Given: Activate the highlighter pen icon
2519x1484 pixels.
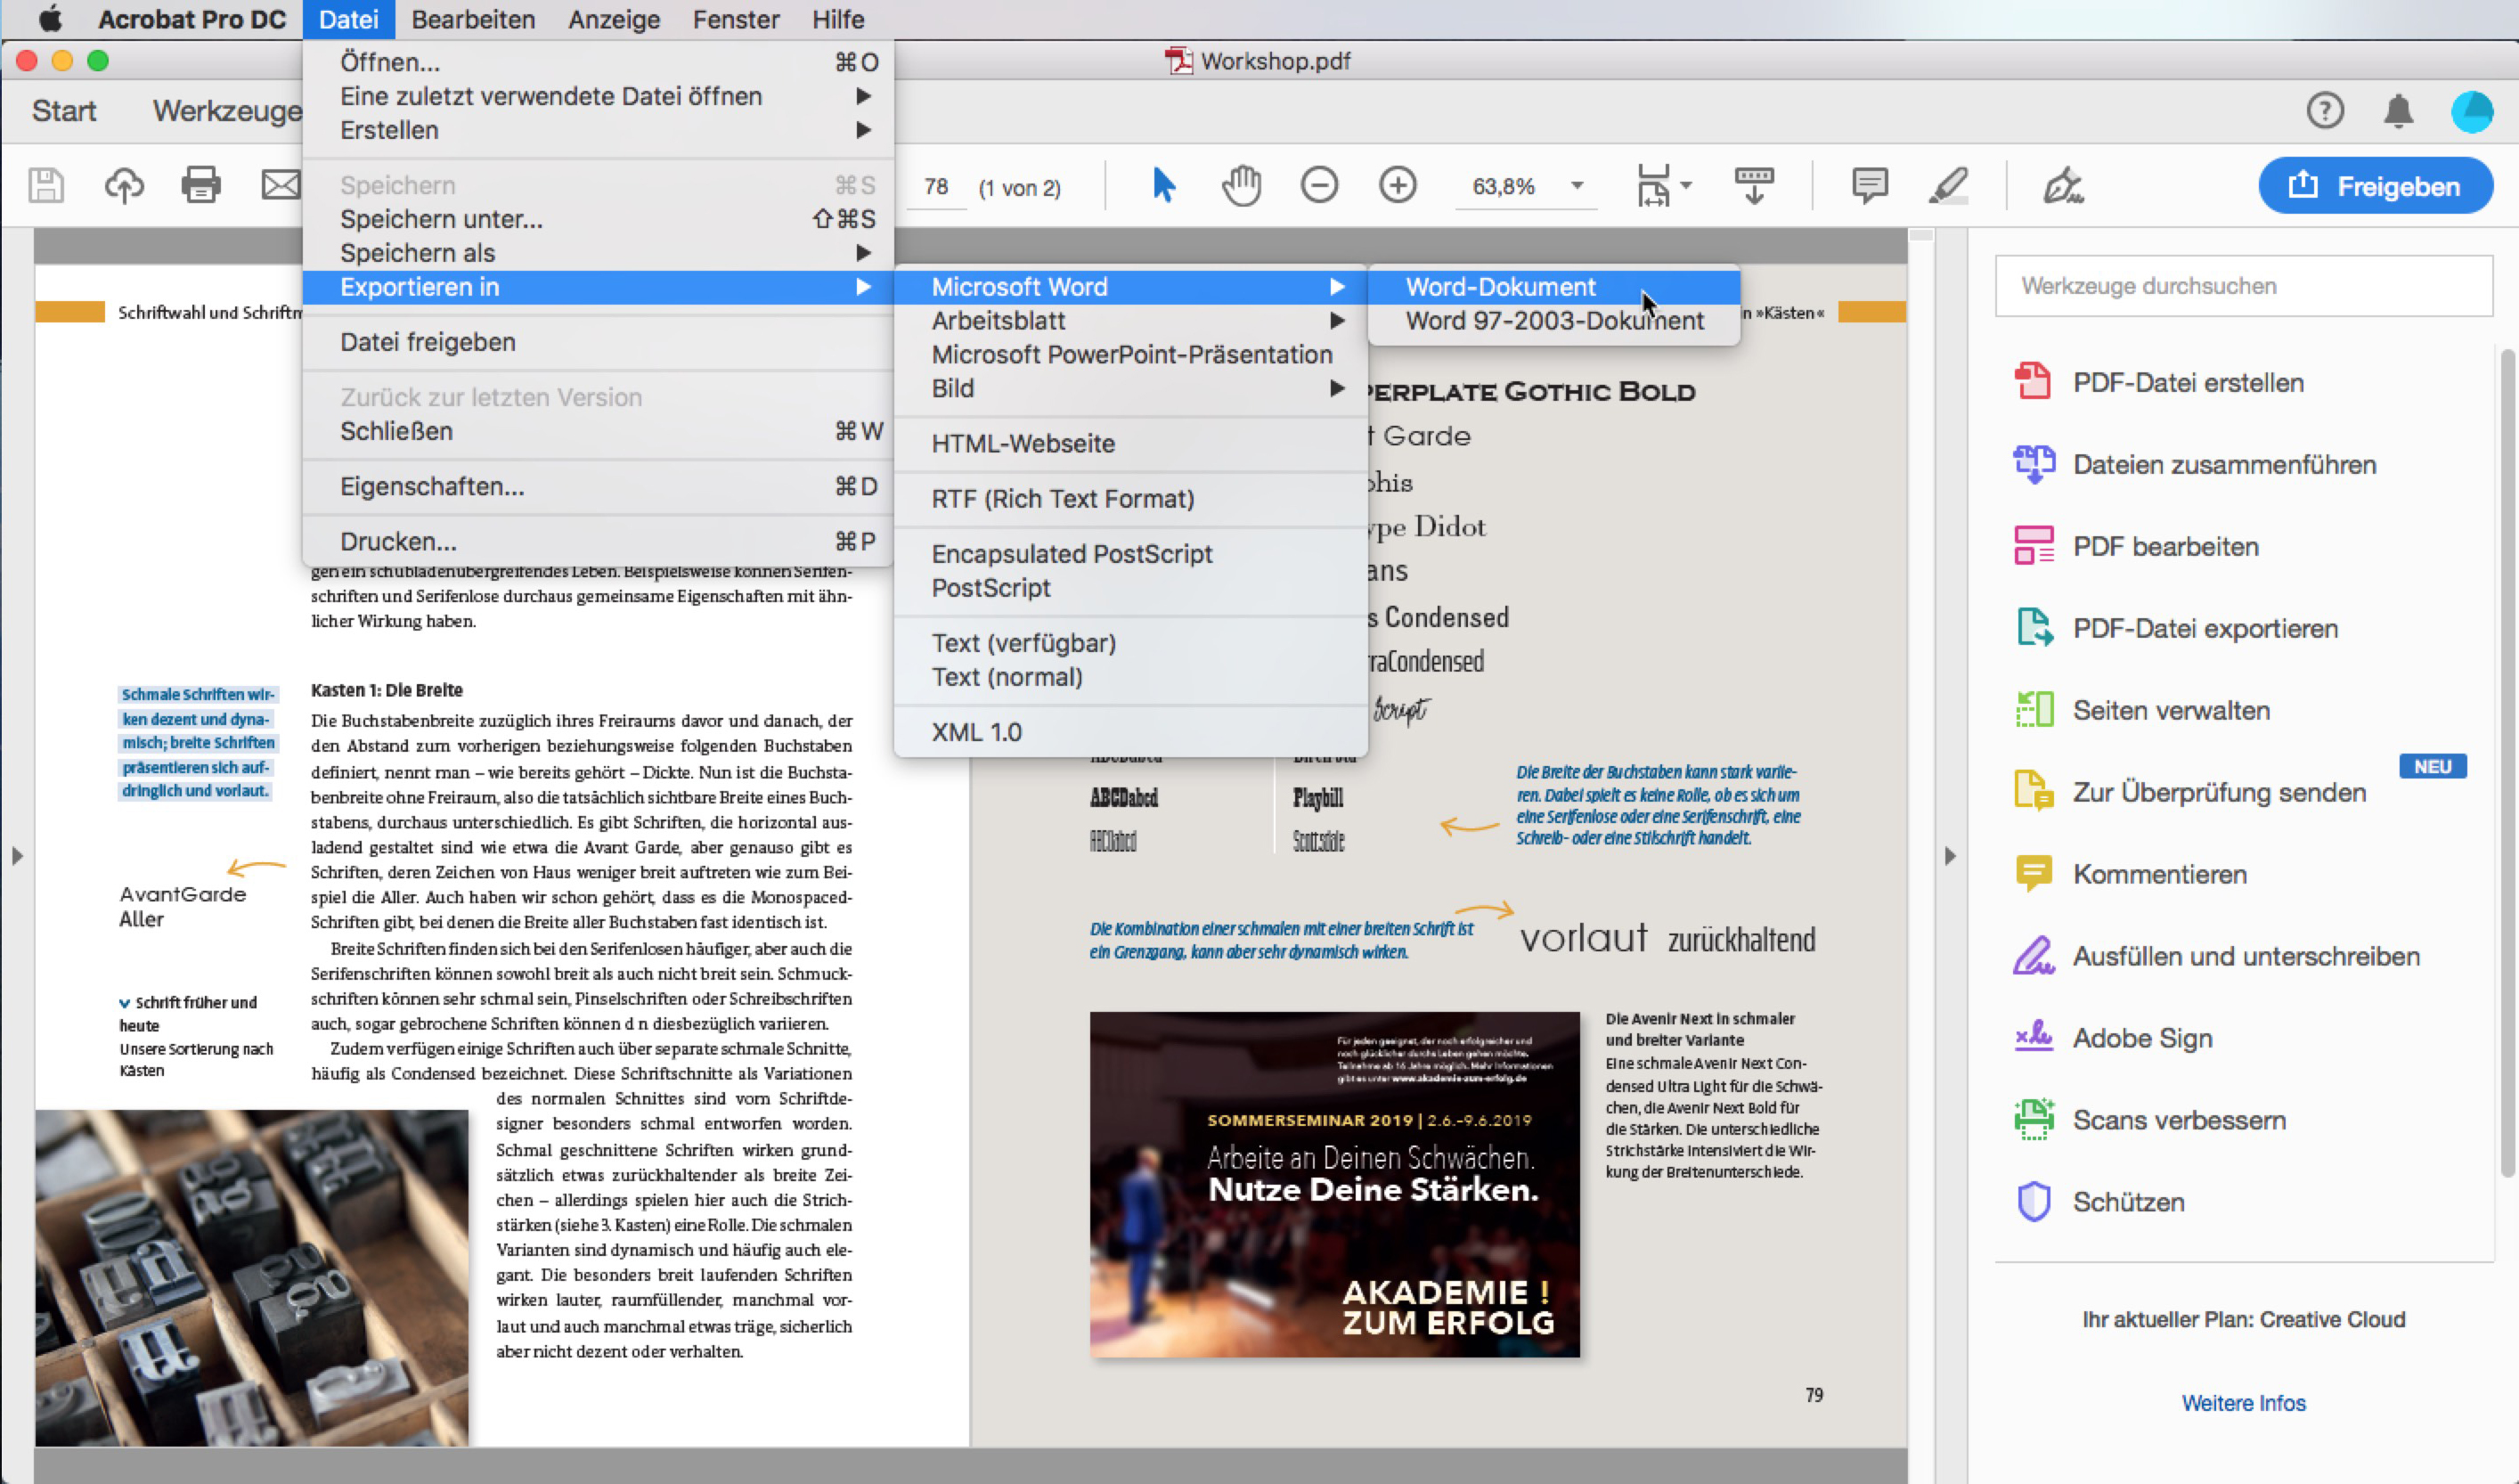Looking at the screenshot, I should tap(1948, 185).
